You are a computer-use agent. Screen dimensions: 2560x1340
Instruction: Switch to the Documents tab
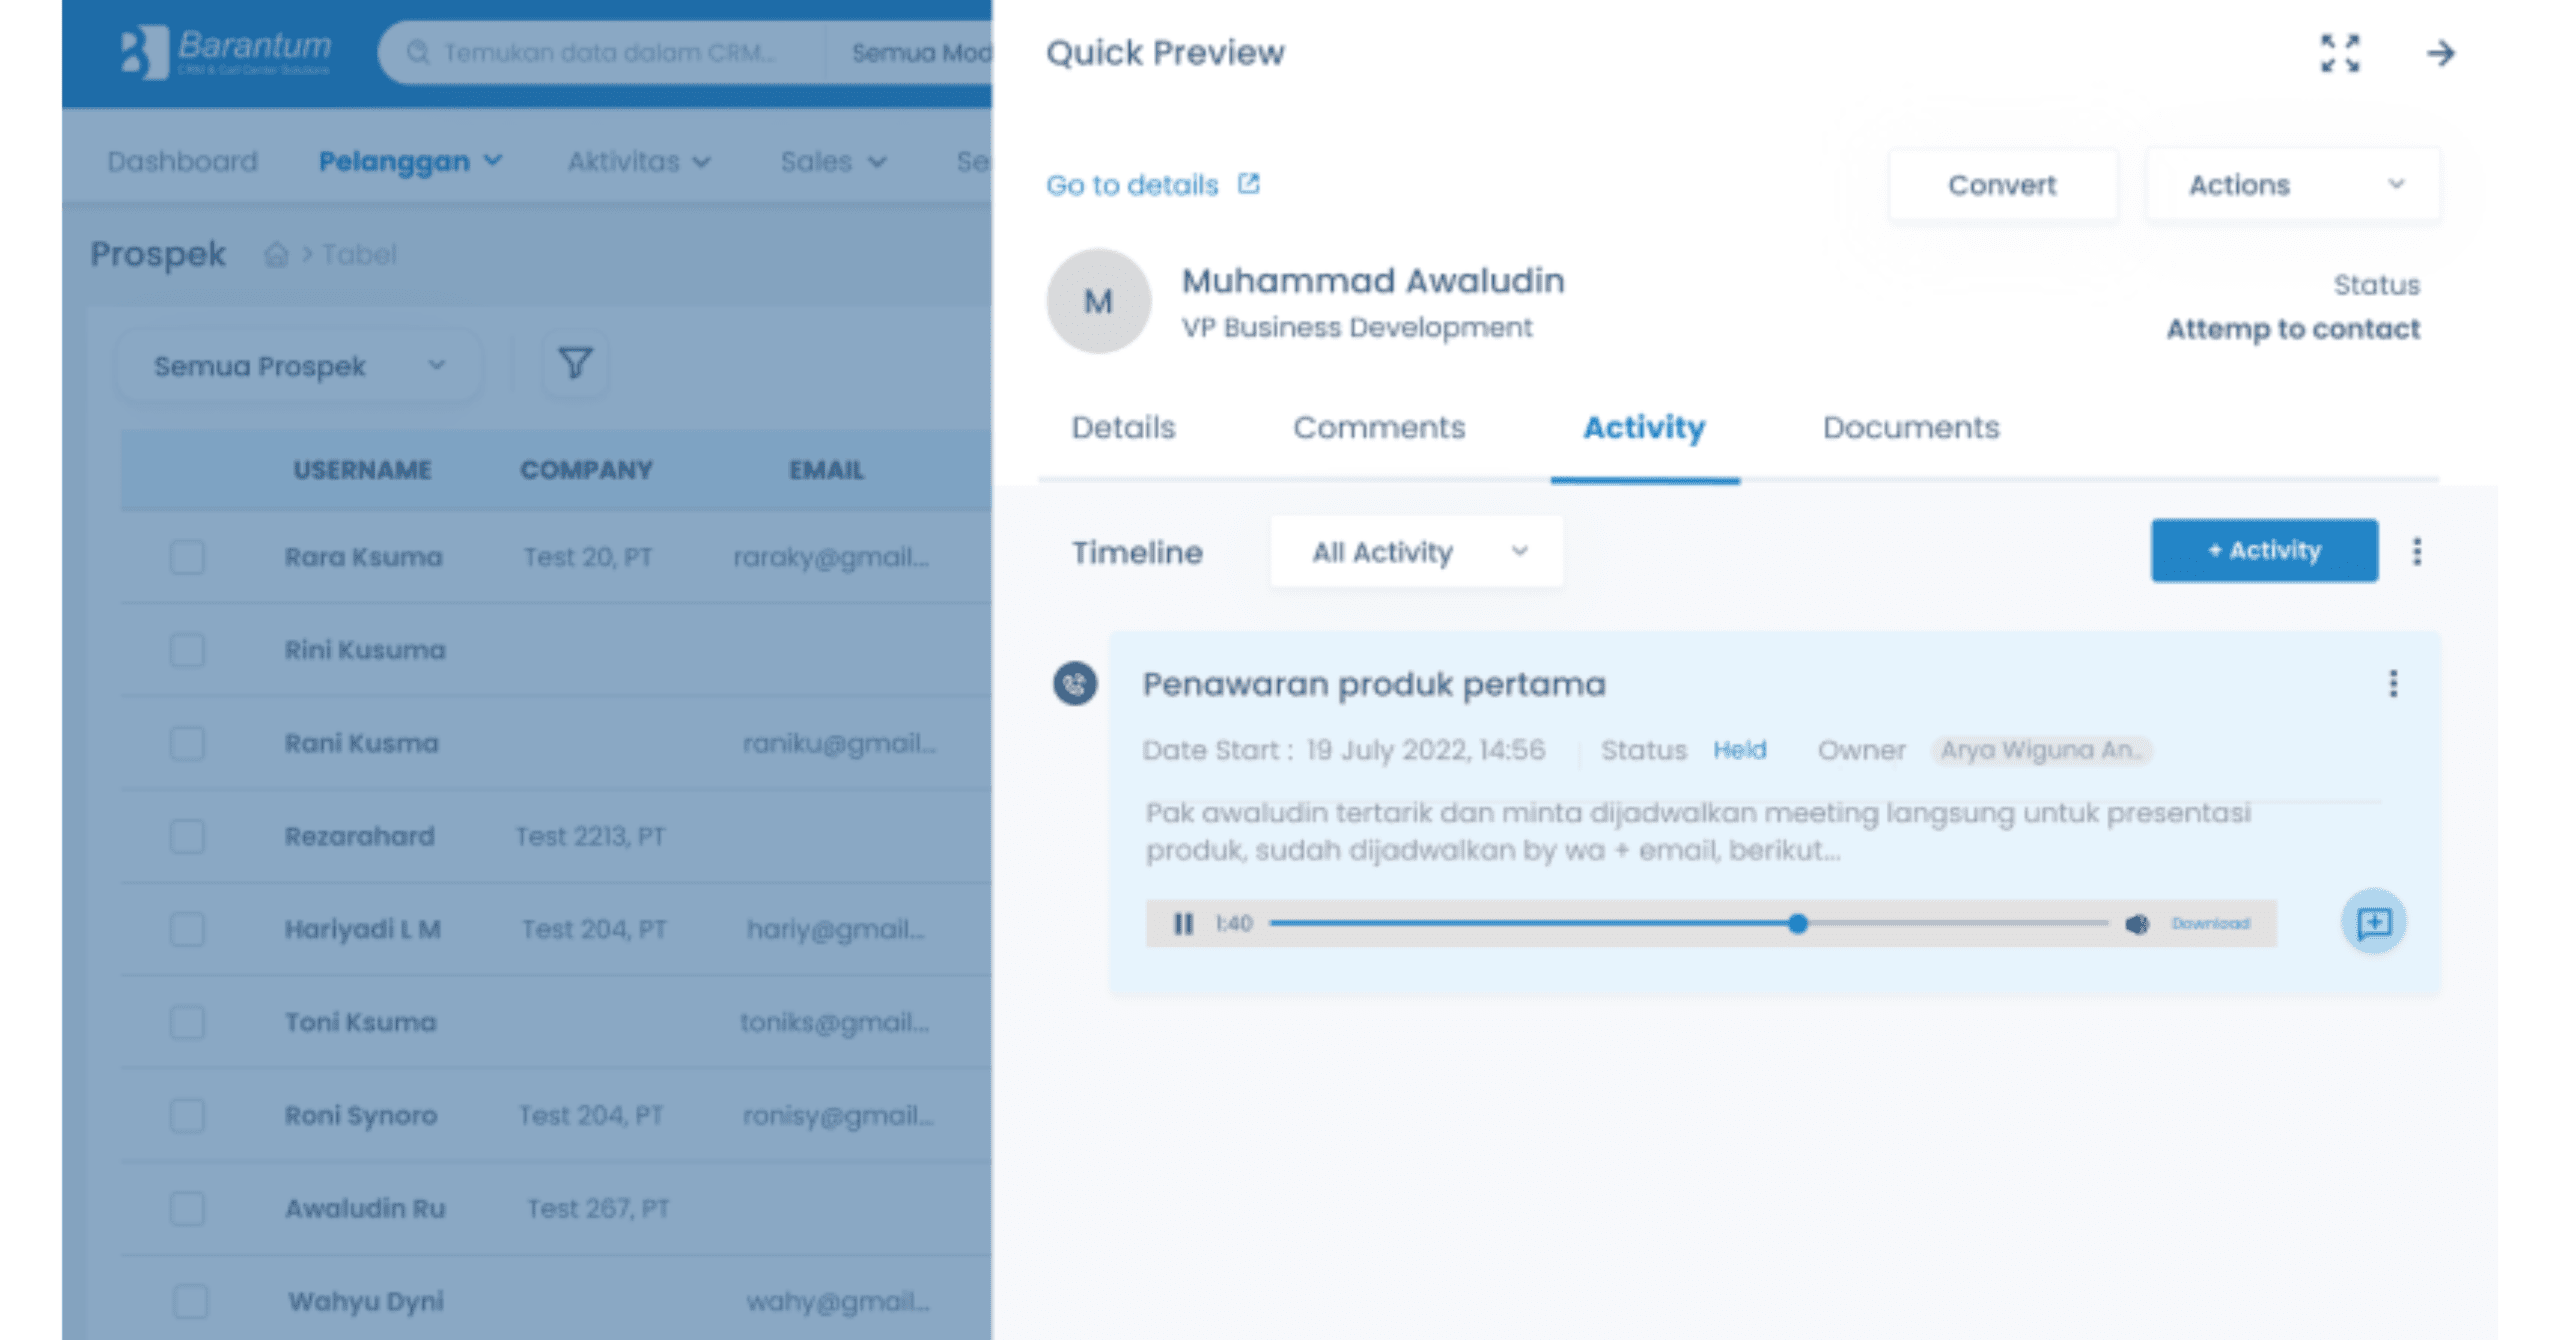point(1910,428)
